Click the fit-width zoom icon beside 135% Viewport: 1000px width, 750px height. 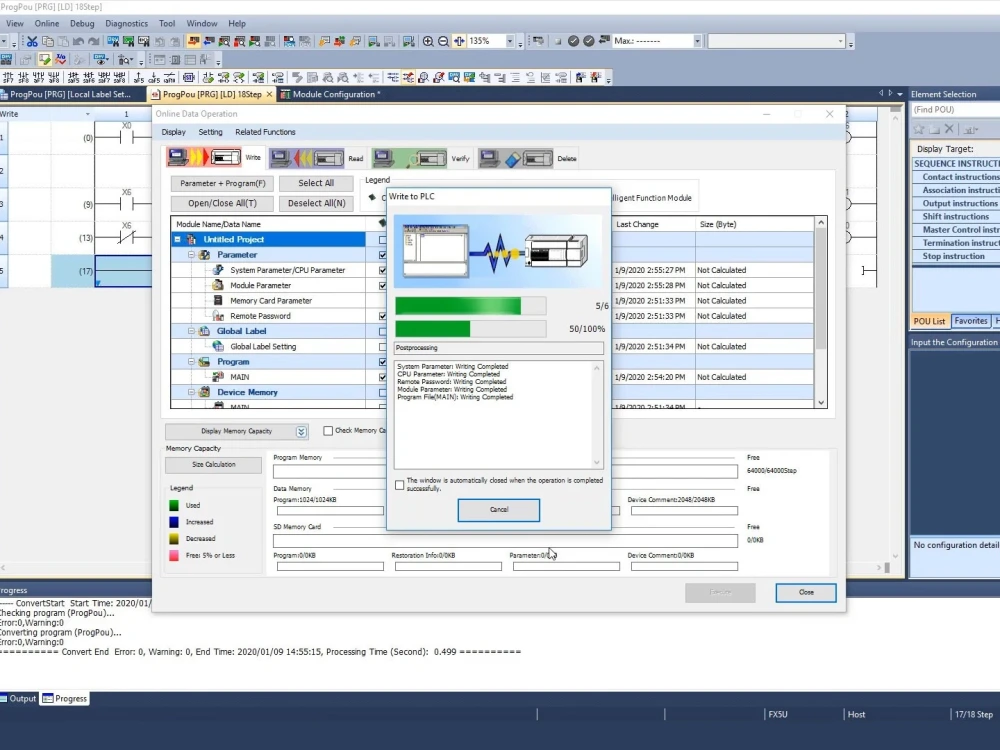coord(459,41)
